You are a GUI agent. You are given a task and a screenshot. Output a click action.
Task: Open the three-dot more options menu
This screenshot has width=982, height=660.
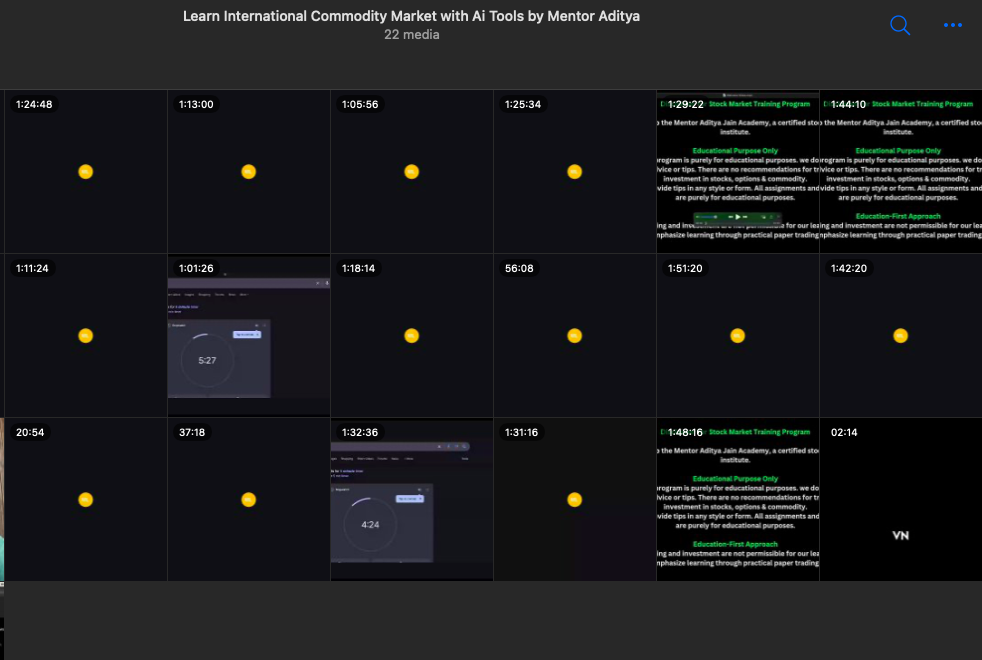[x=952, y=26]
